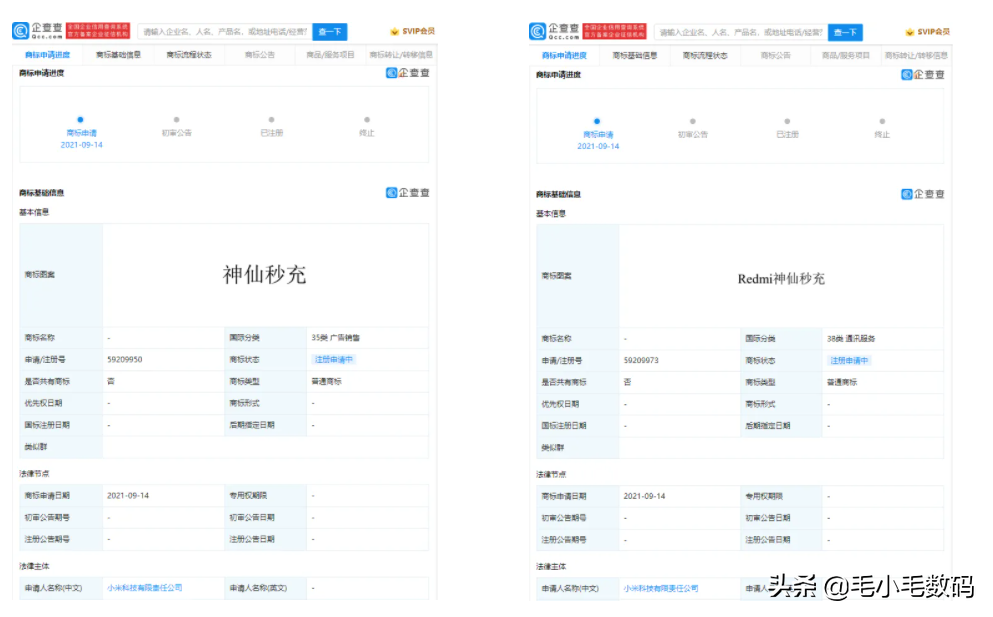Click the Redmi神仙秒充 trademark image

[781, 279]
